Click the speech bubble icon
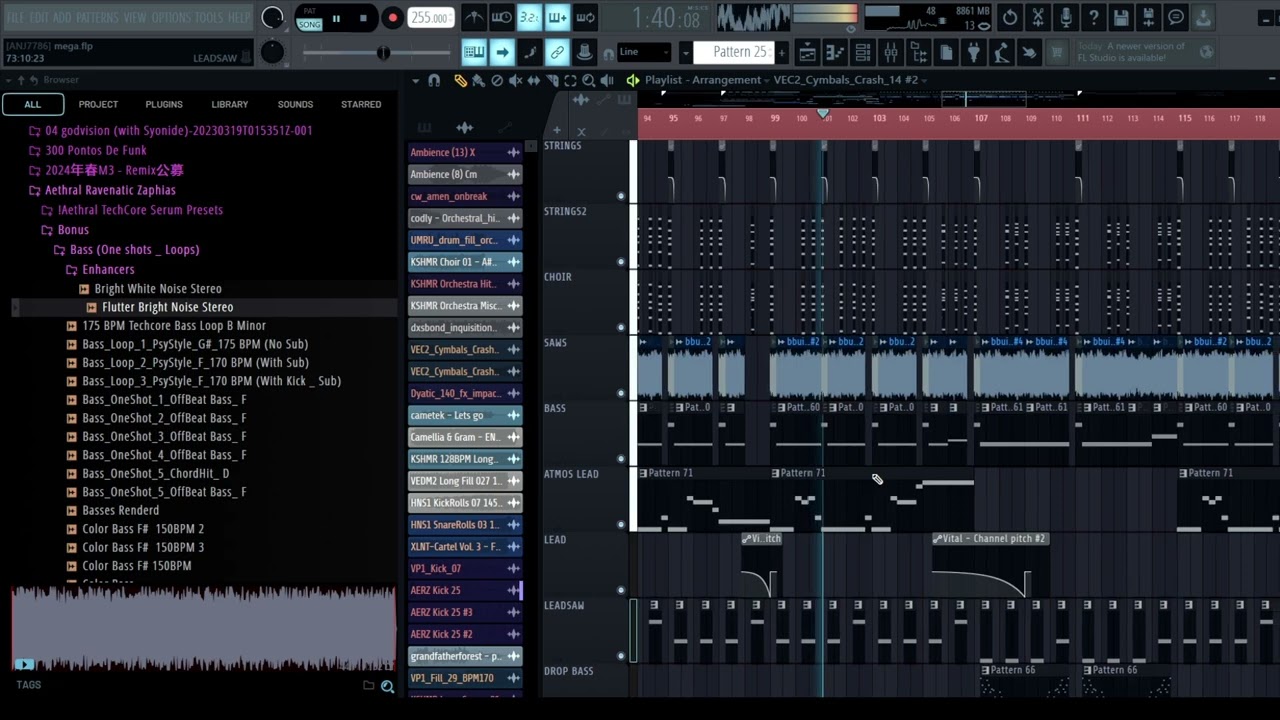Image resolution: width=1280 pixels, height=720 pixels. click(x=1176, y=17)
